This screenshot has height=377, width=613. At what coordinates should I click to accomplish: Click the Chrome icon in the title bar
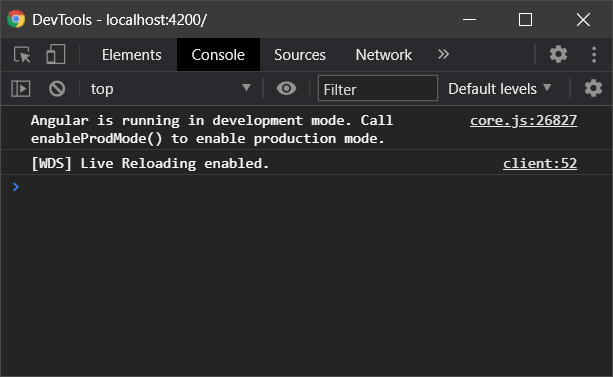click(16, 20)
